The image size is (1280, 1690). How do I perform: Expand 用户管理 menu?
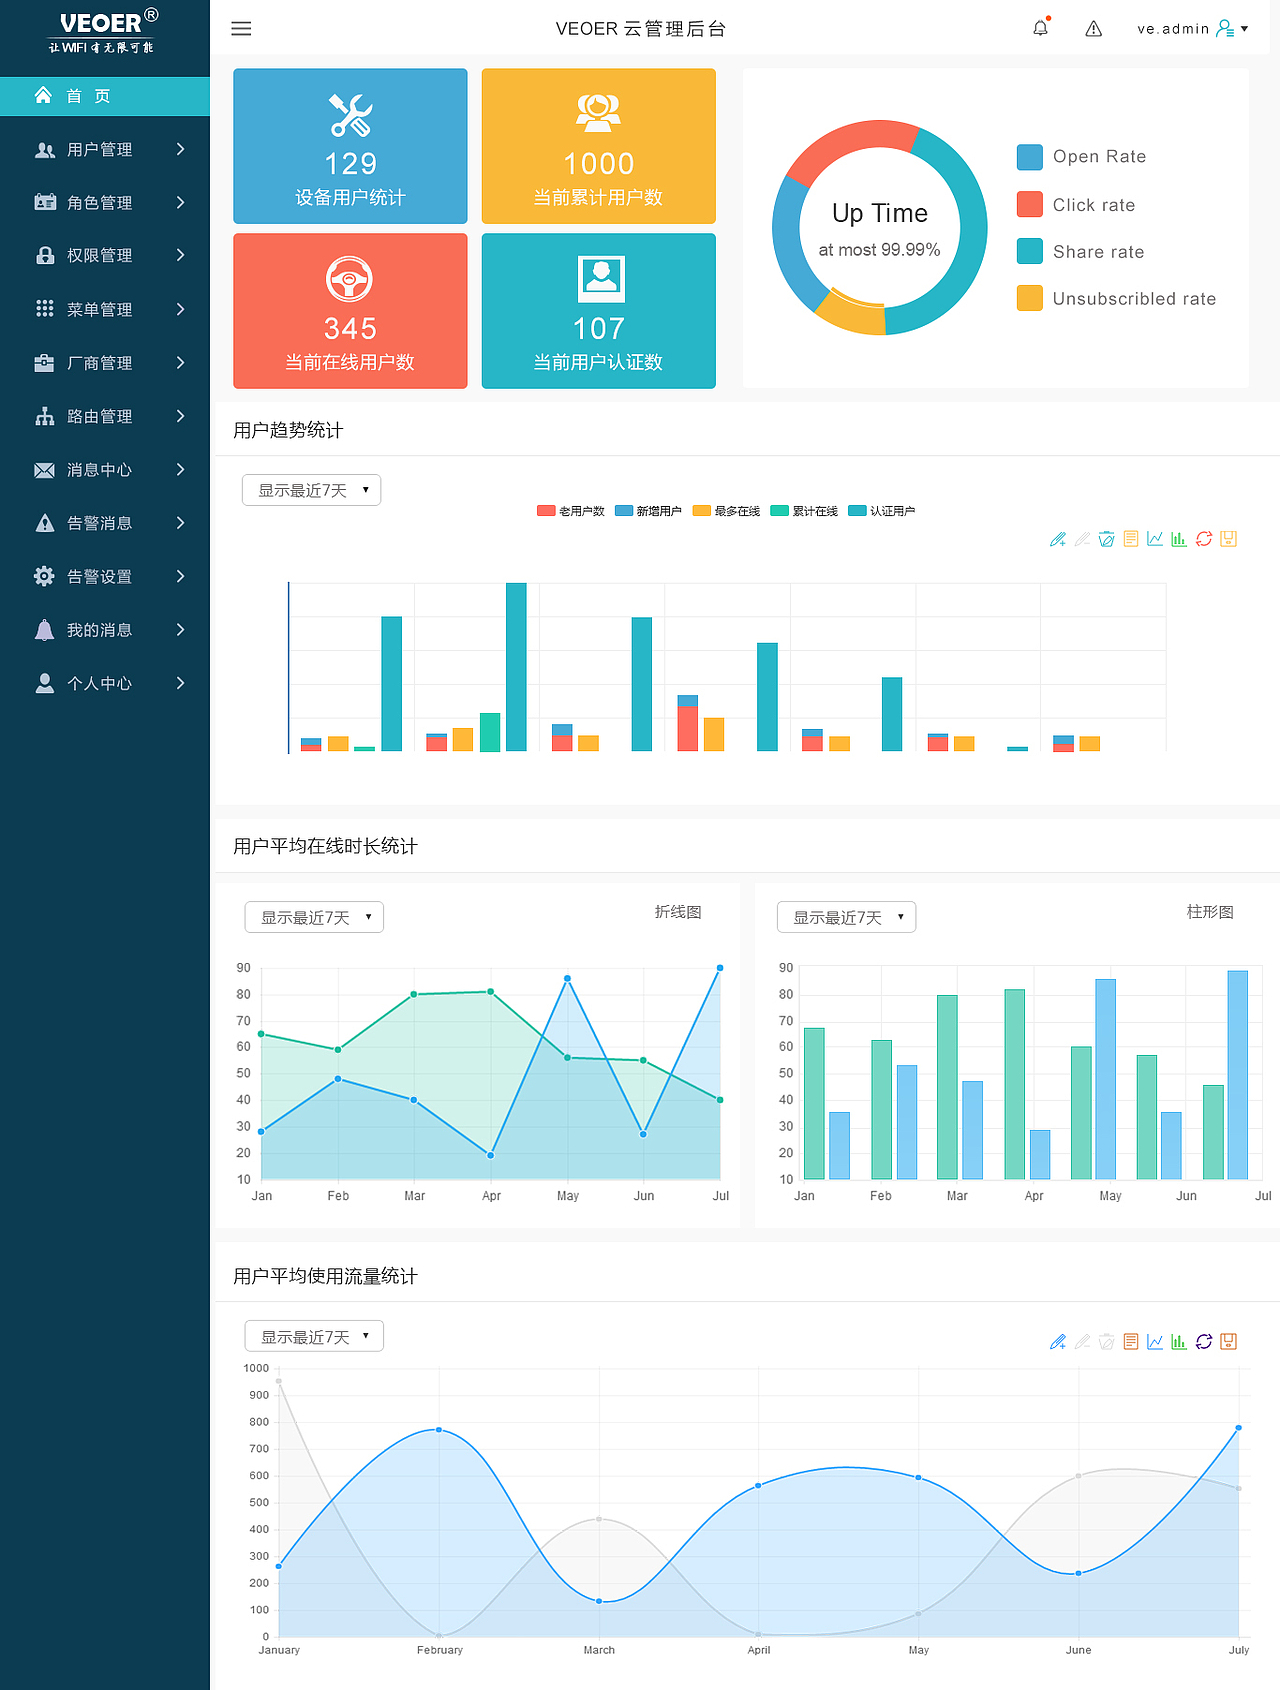(105, 150)
